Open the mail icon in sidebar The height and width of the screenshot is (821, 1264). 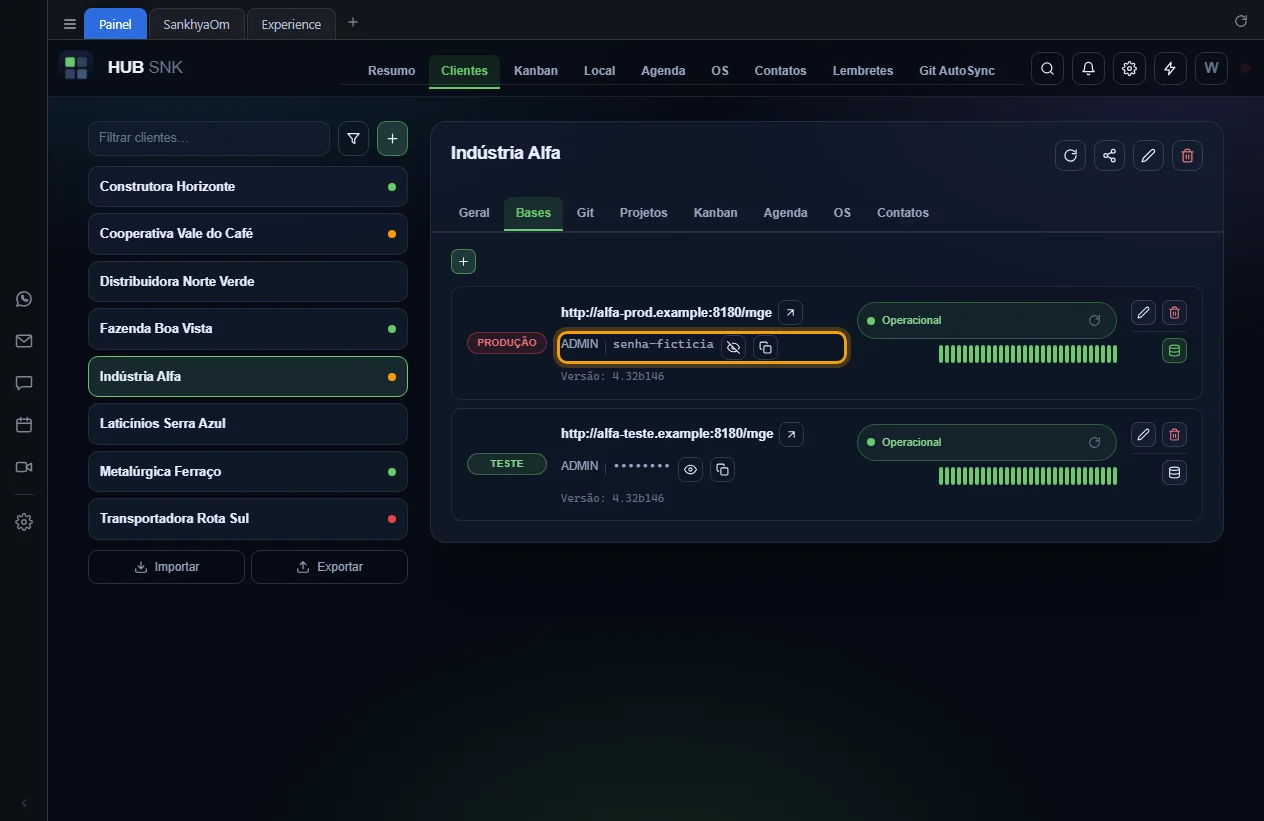[x=24, y=341]
